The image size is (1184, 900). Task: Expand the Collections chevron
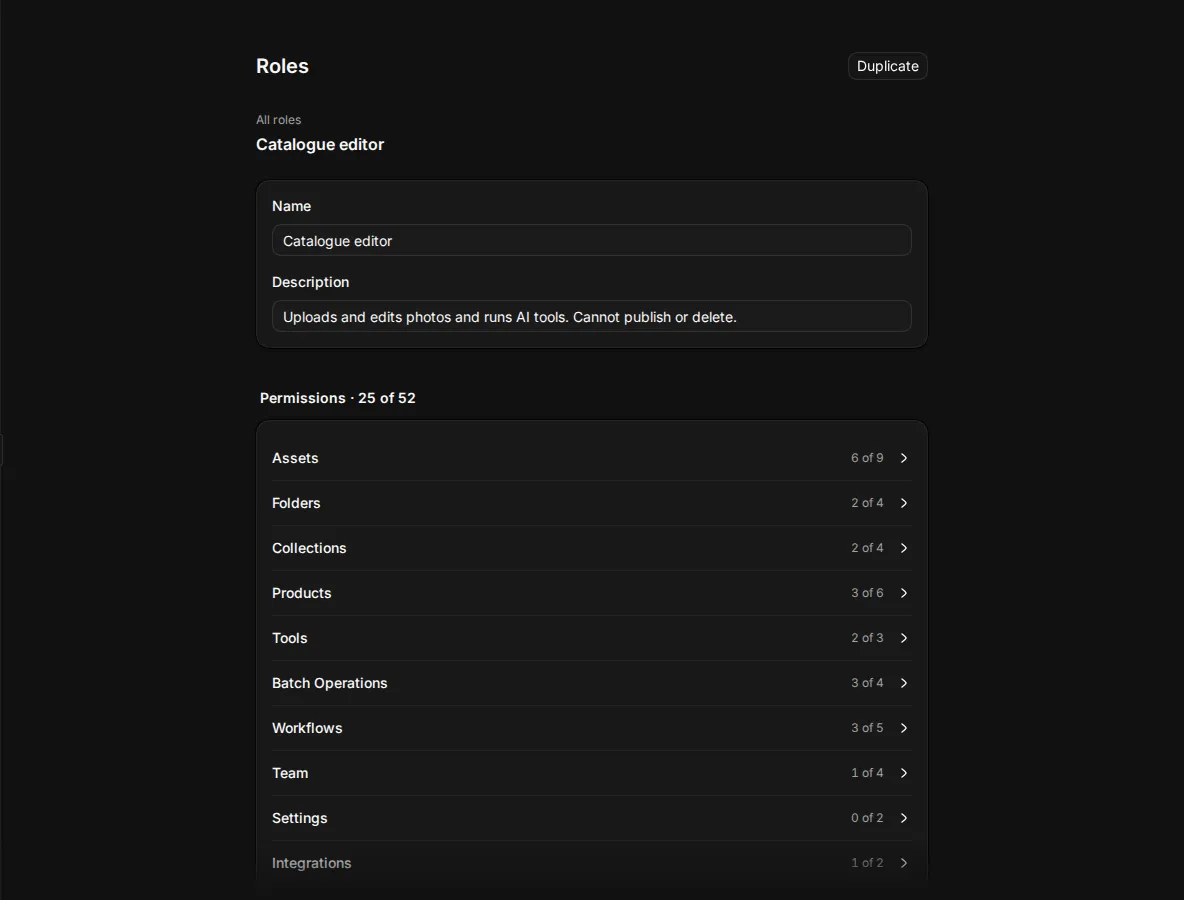click(904, 548)
